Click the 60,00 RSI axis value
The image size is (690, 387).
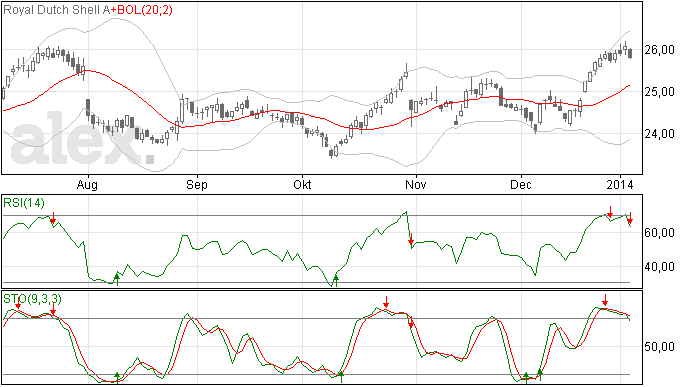(x=659, y=232)
